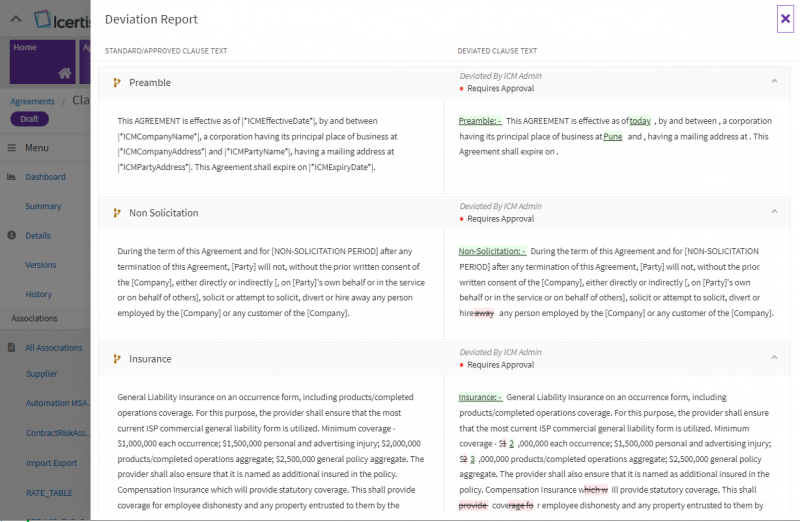Image resolution: width=800 pixels, height=522 pixels.
Task: Click the Insurance section title
Action: tap(150, 359)
